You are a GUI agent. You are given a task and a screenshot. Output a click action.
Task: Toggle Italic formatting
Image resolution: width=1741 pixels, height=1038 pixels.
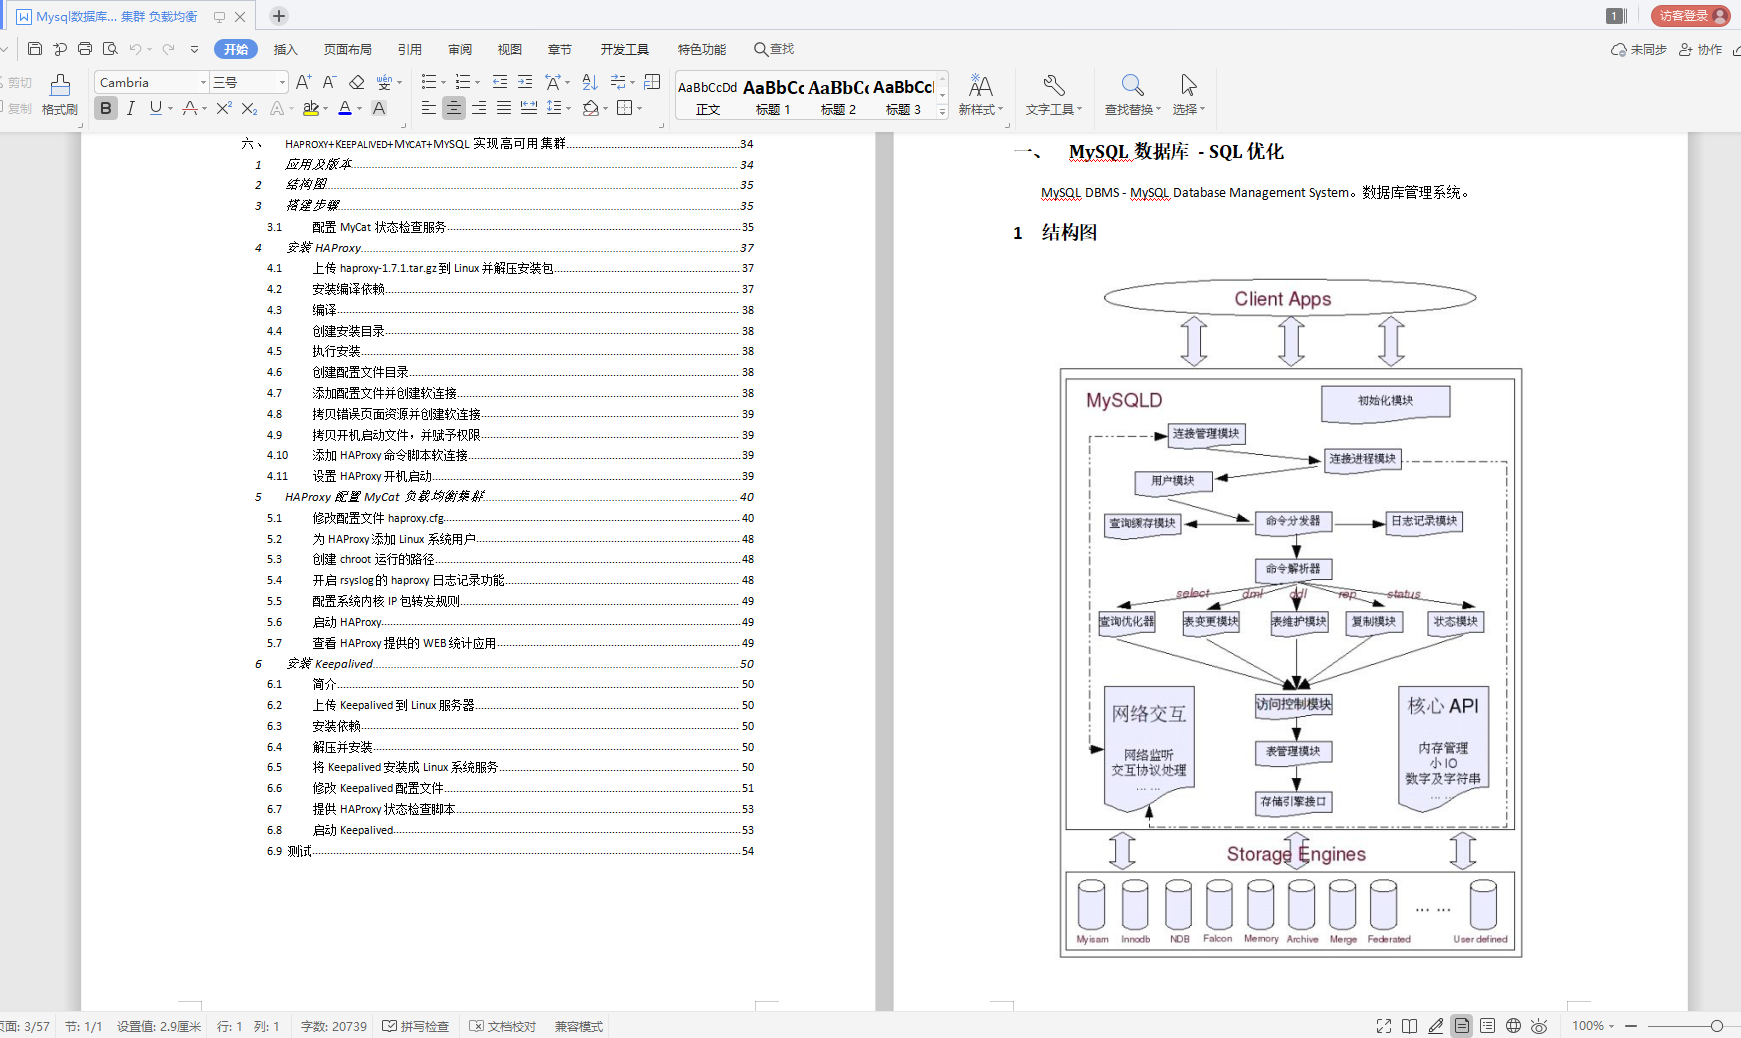coord(131,108)
